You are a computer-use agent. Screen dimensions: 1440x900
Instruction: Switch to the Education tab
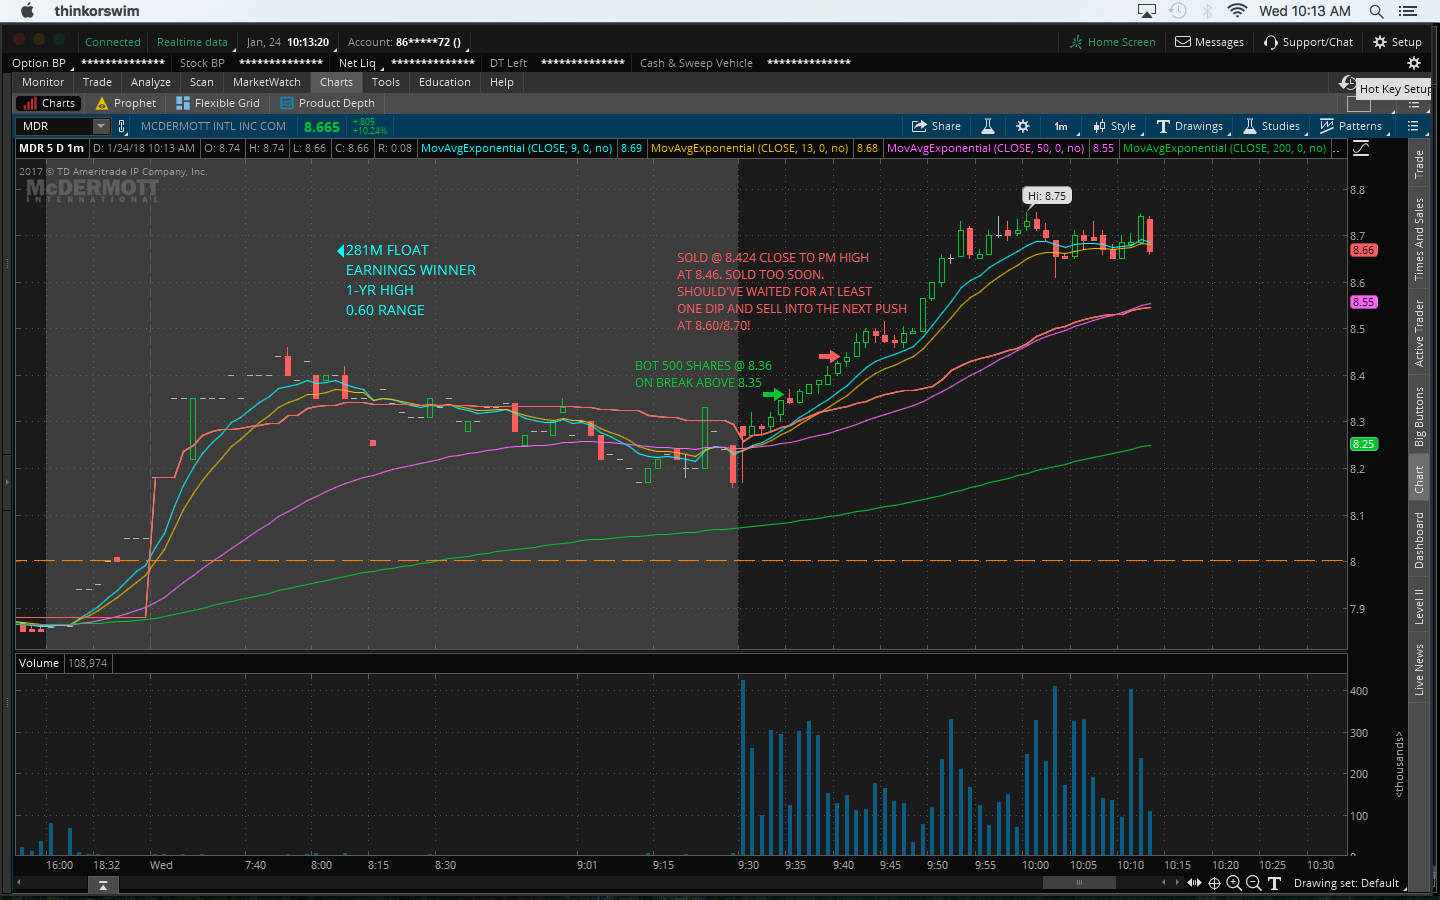pos(445,82)
